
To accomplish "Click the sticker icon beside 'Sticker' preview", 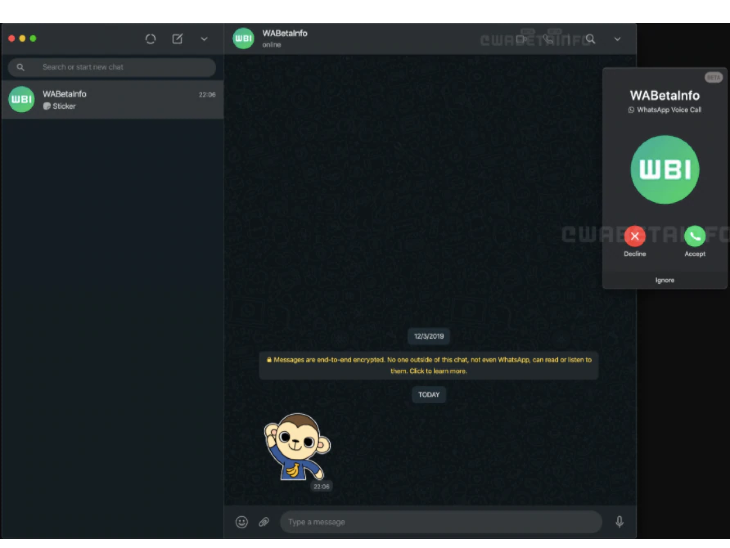I will (47, 106).
